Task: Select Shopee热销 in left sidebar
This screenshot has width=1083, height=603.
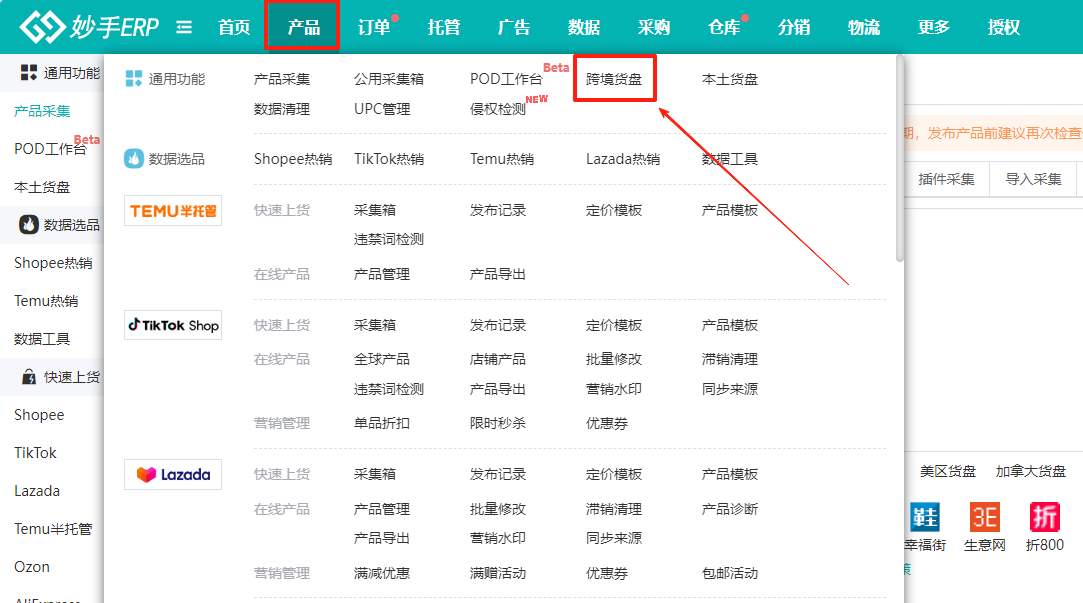Action: (x=53, y=262)
